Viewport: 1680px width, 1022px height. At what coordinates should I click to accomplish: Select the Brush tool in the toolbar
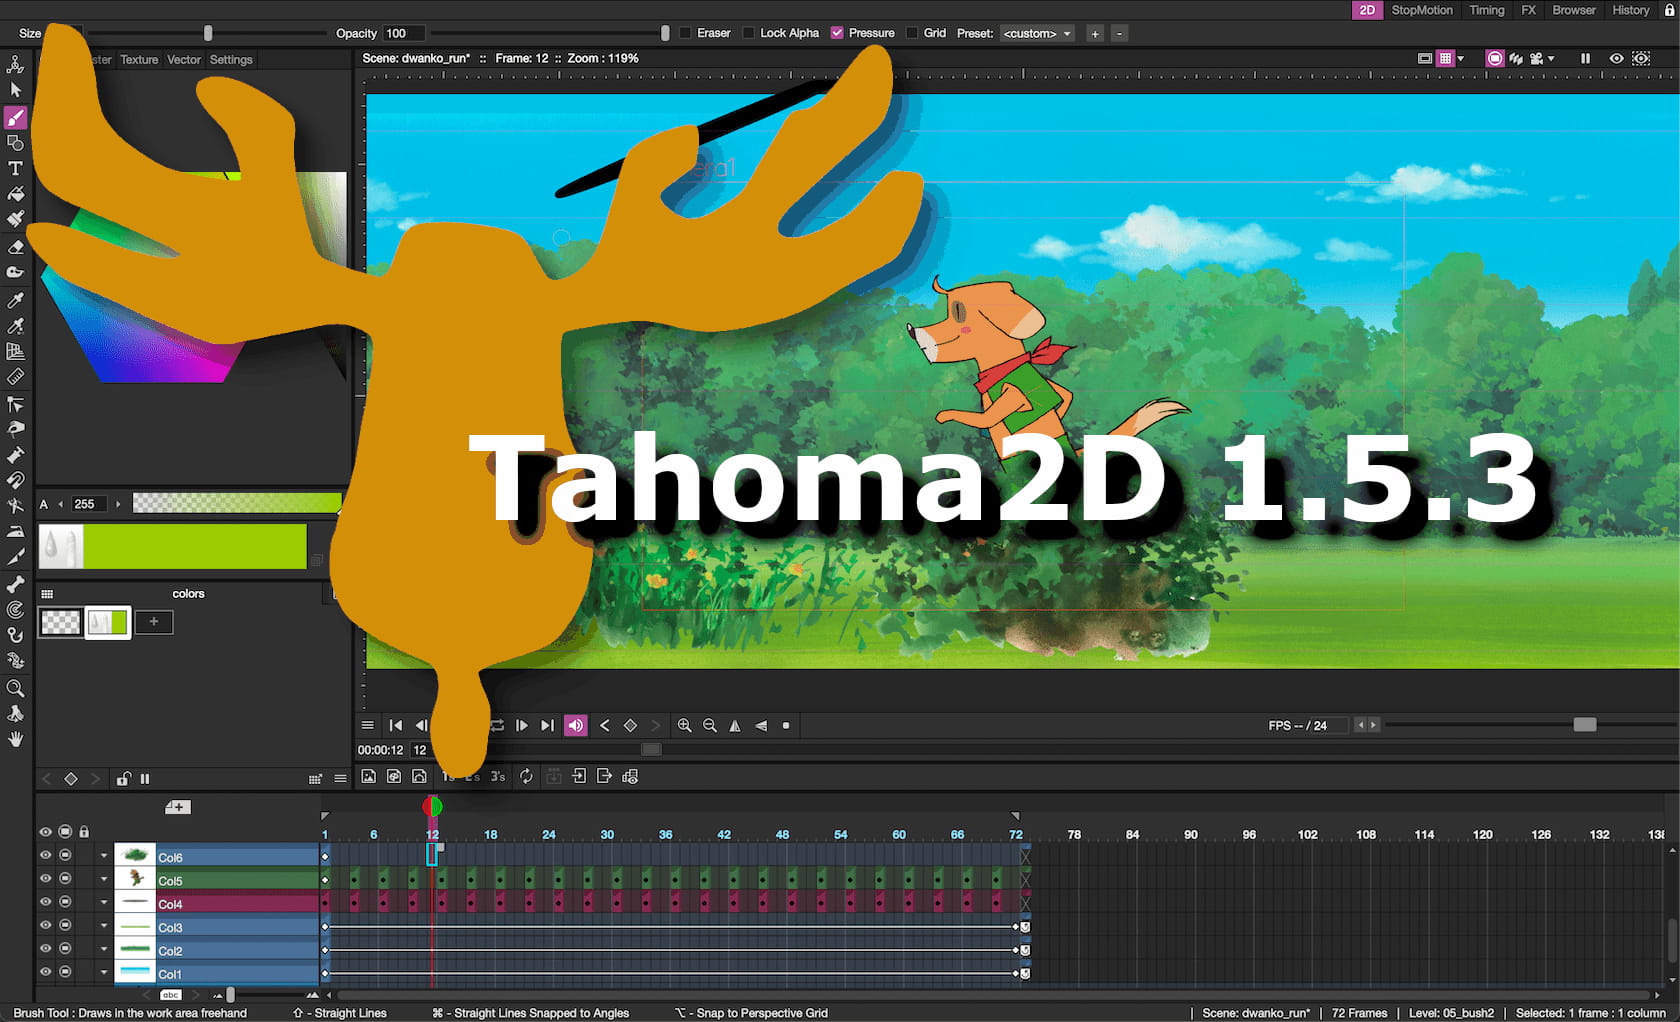coord(15,118)
